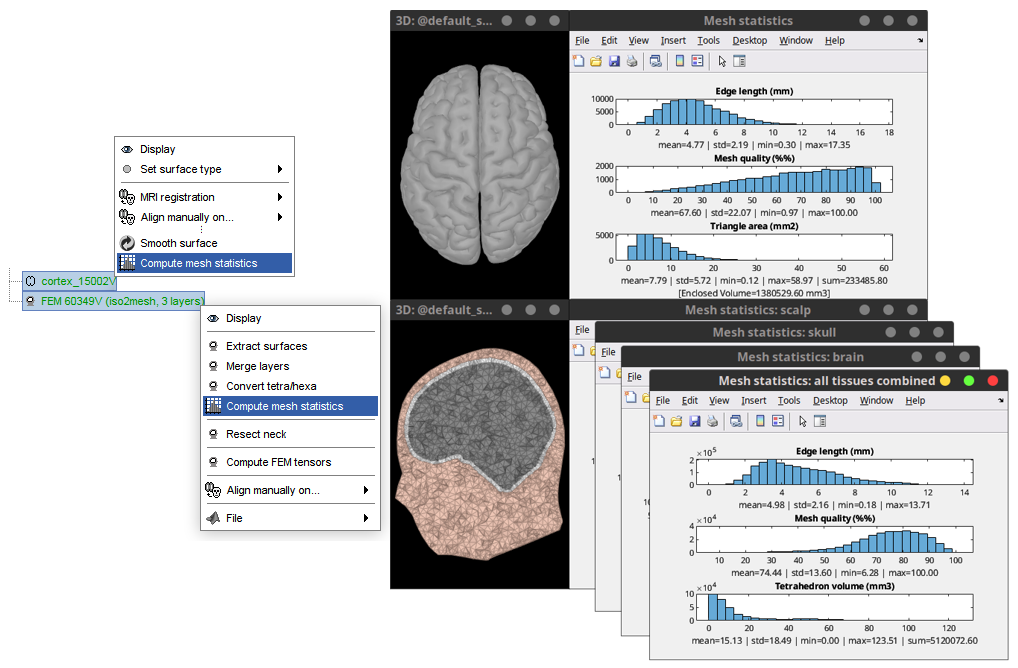Image resolution: width=1018 pixels, height=668 pixels.
Task: Click Insert Legend icon in all tissues combined toolbar
Action: [x=777, y=421]
